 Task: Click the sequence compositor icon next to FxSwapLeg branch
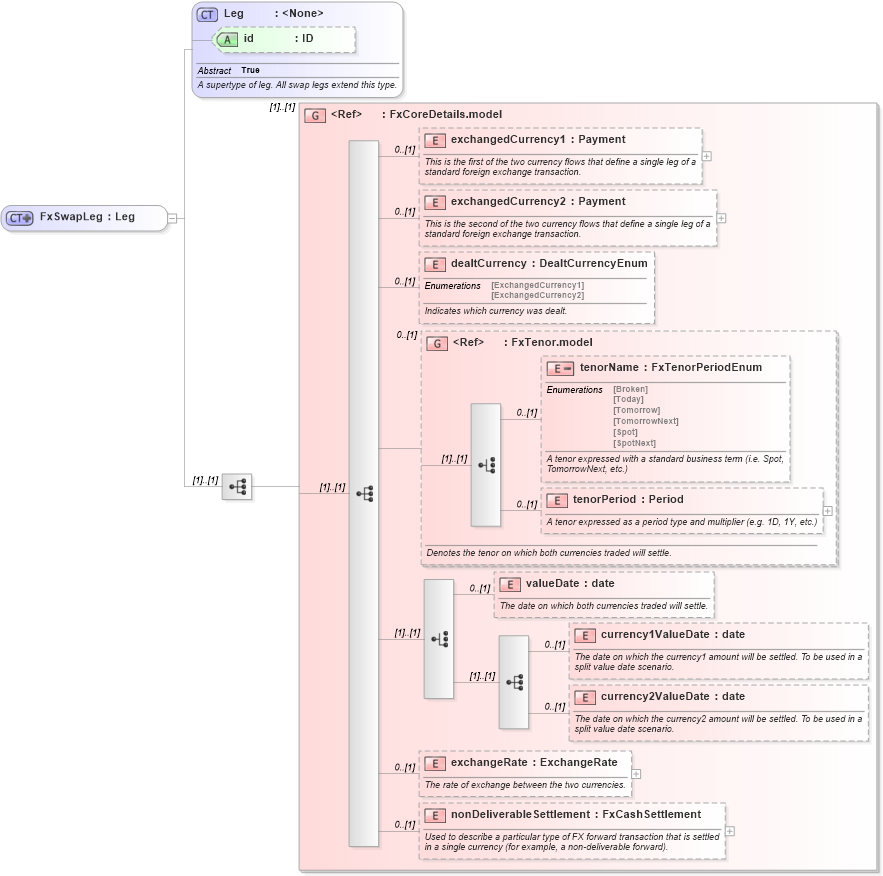point(237,486)
